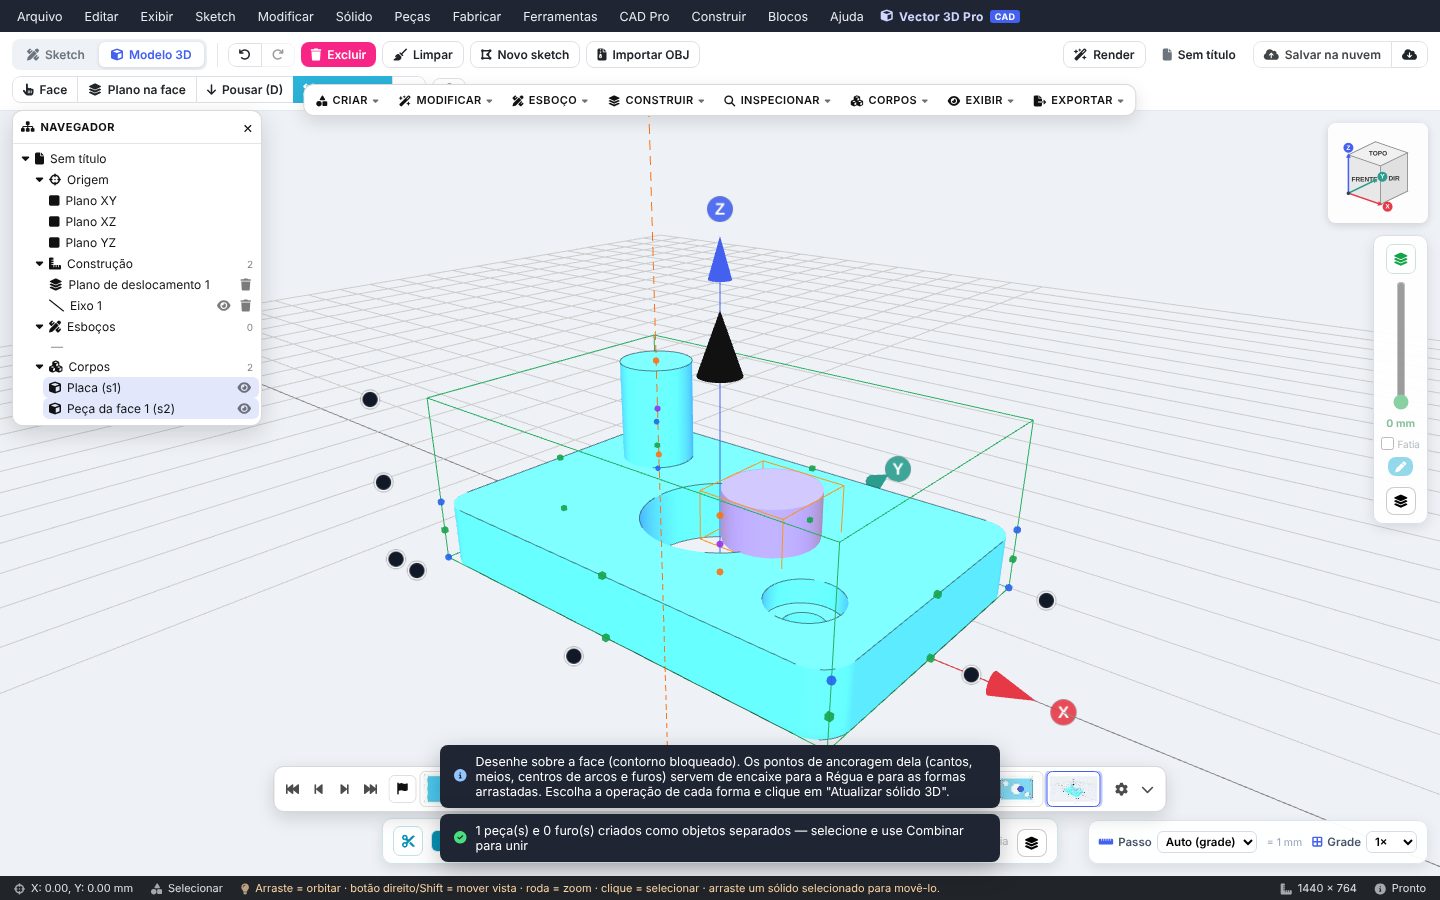The height and width of the screenshot is (900, 1440).
Task: Click the green slice slider handle
Action: pos(1401,402)
